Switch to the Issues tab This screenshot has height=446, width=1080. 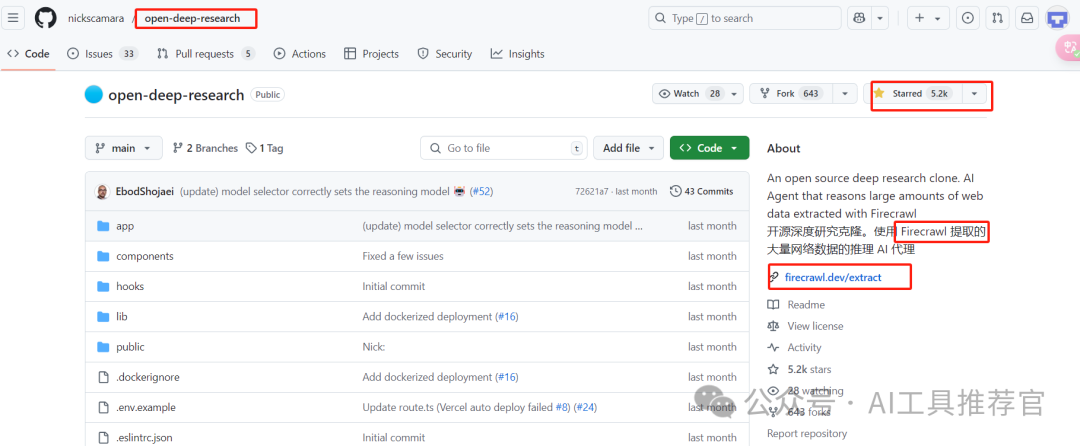coord(102,54)
